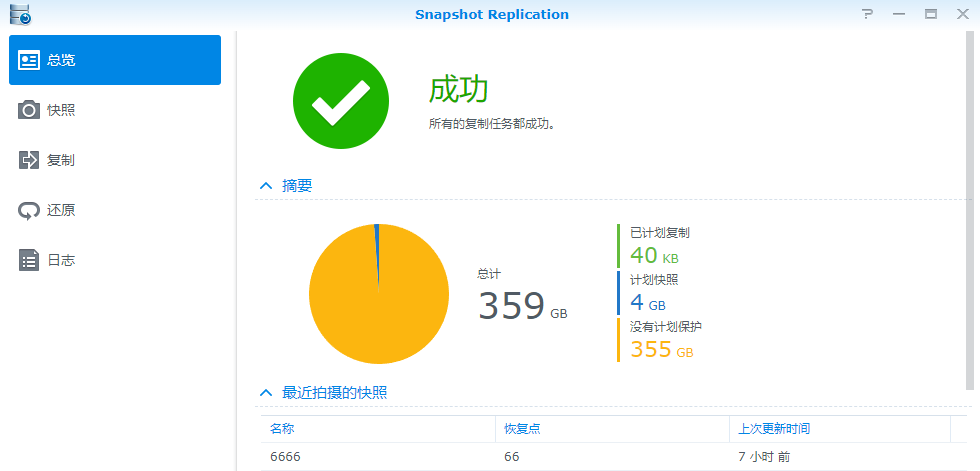Open the help question mark button

coord(867,14)
